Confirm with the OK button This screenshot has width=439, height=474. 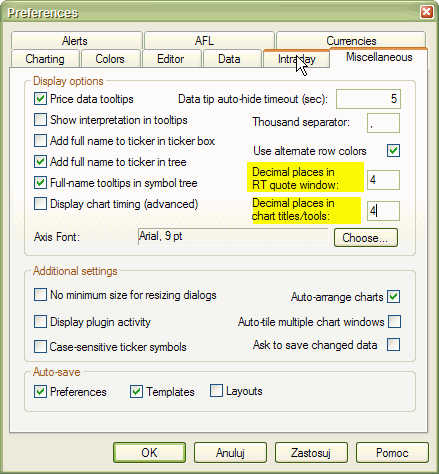(x=149, y=452)
